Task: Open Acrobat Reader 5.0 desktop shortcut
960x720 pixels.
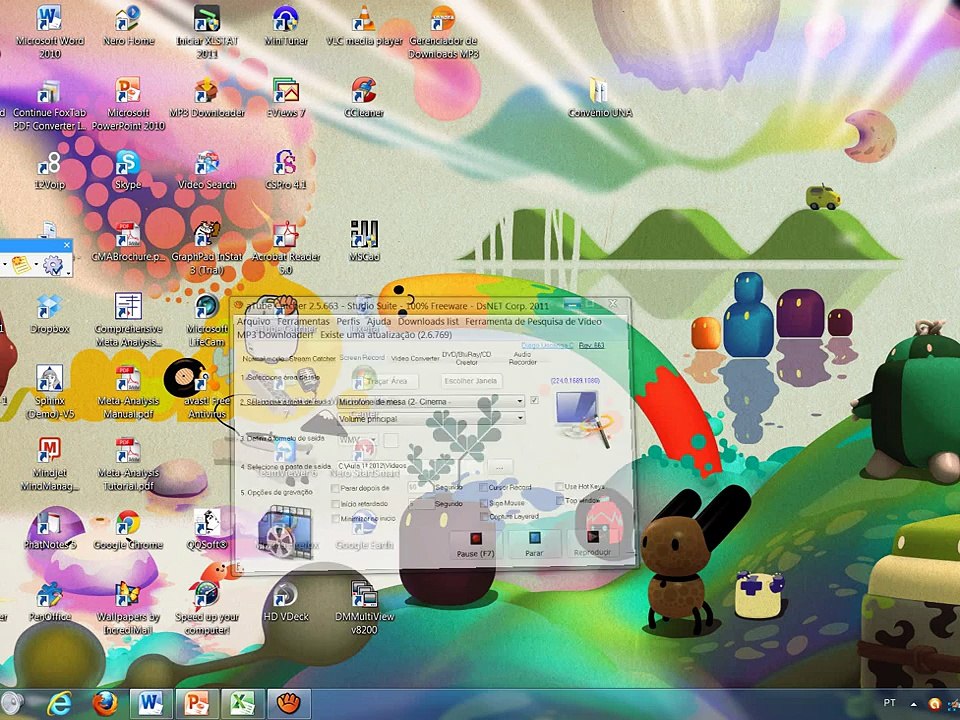Action: pos(285,248)
